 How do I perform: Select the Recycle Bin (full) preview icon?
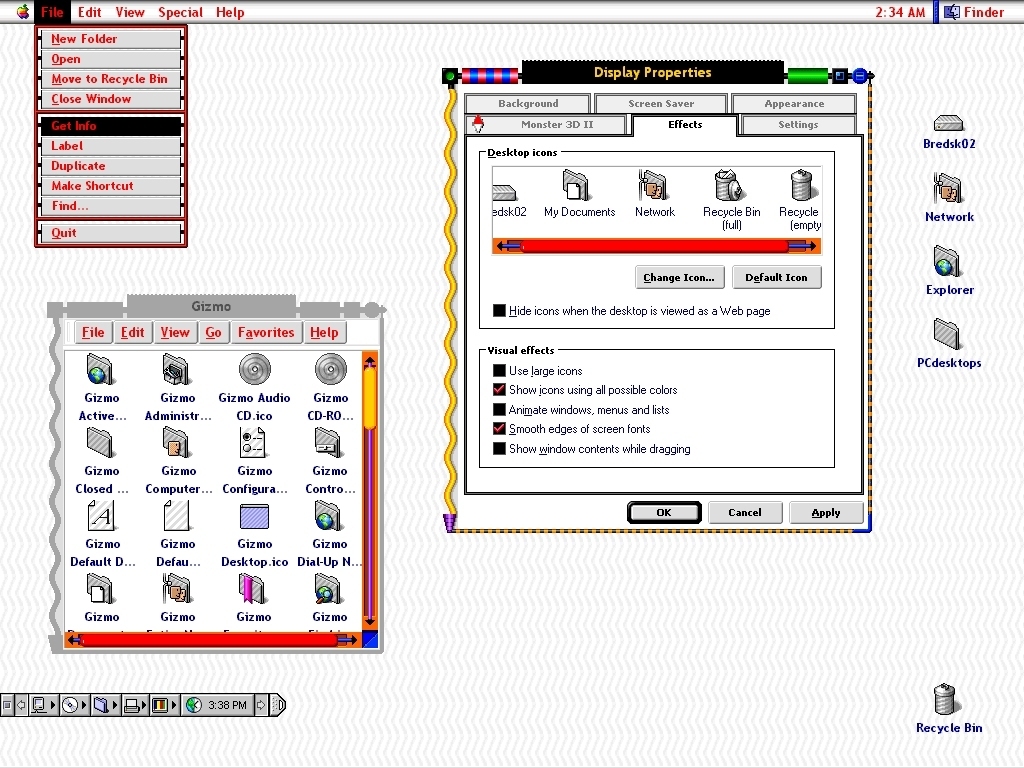click(730, 190)
